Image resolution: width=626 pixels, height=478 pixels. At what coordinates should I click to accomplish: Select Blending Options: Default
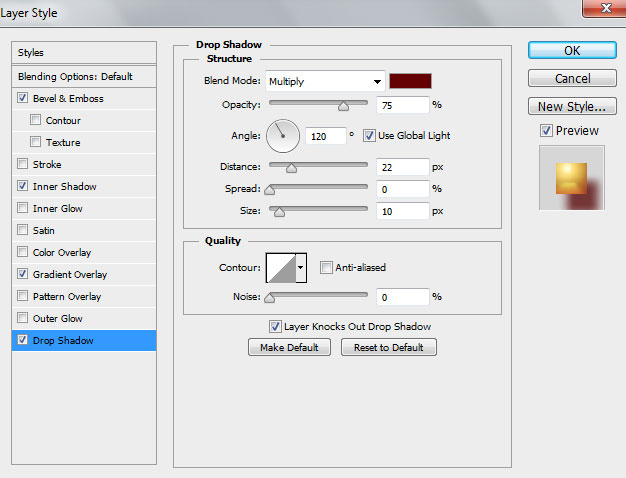pos(84,76)
